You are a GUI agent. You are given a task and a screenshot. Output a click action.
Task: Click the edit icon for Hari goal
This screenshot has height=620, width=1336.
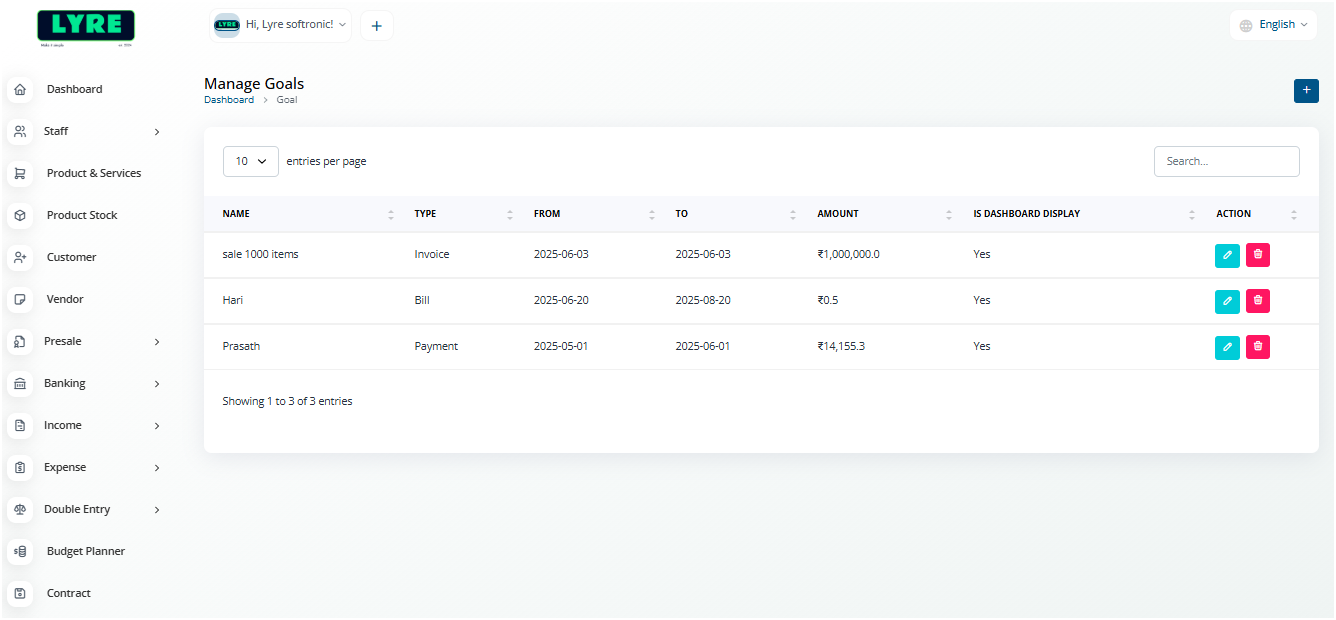[x=1227, y=301]
